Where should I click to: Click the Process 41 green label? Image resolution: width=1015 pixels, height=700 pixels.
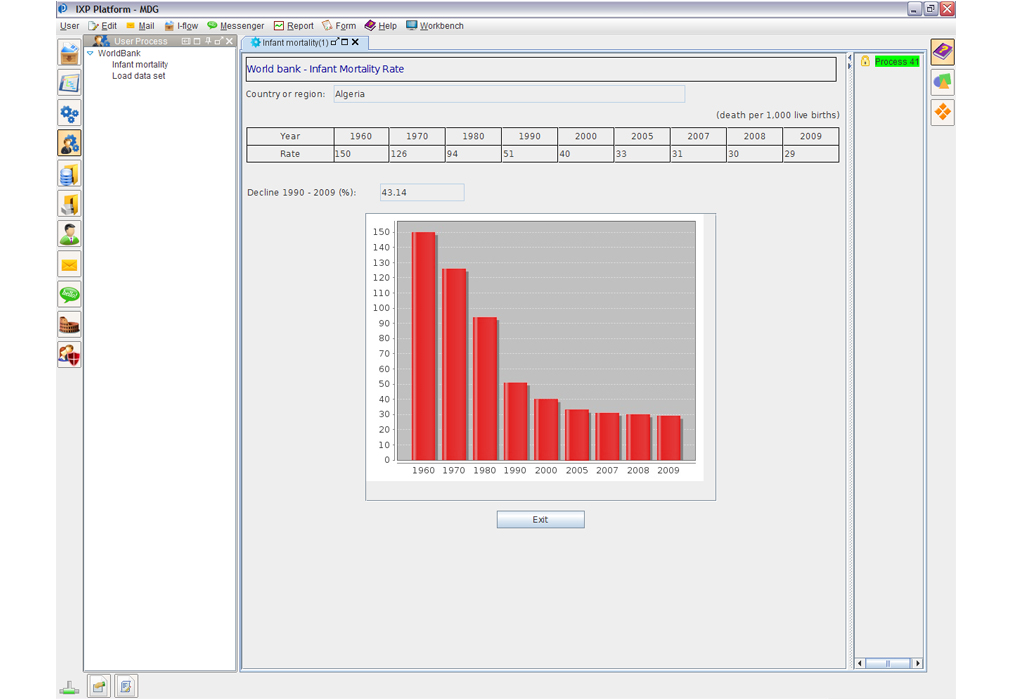897,62
